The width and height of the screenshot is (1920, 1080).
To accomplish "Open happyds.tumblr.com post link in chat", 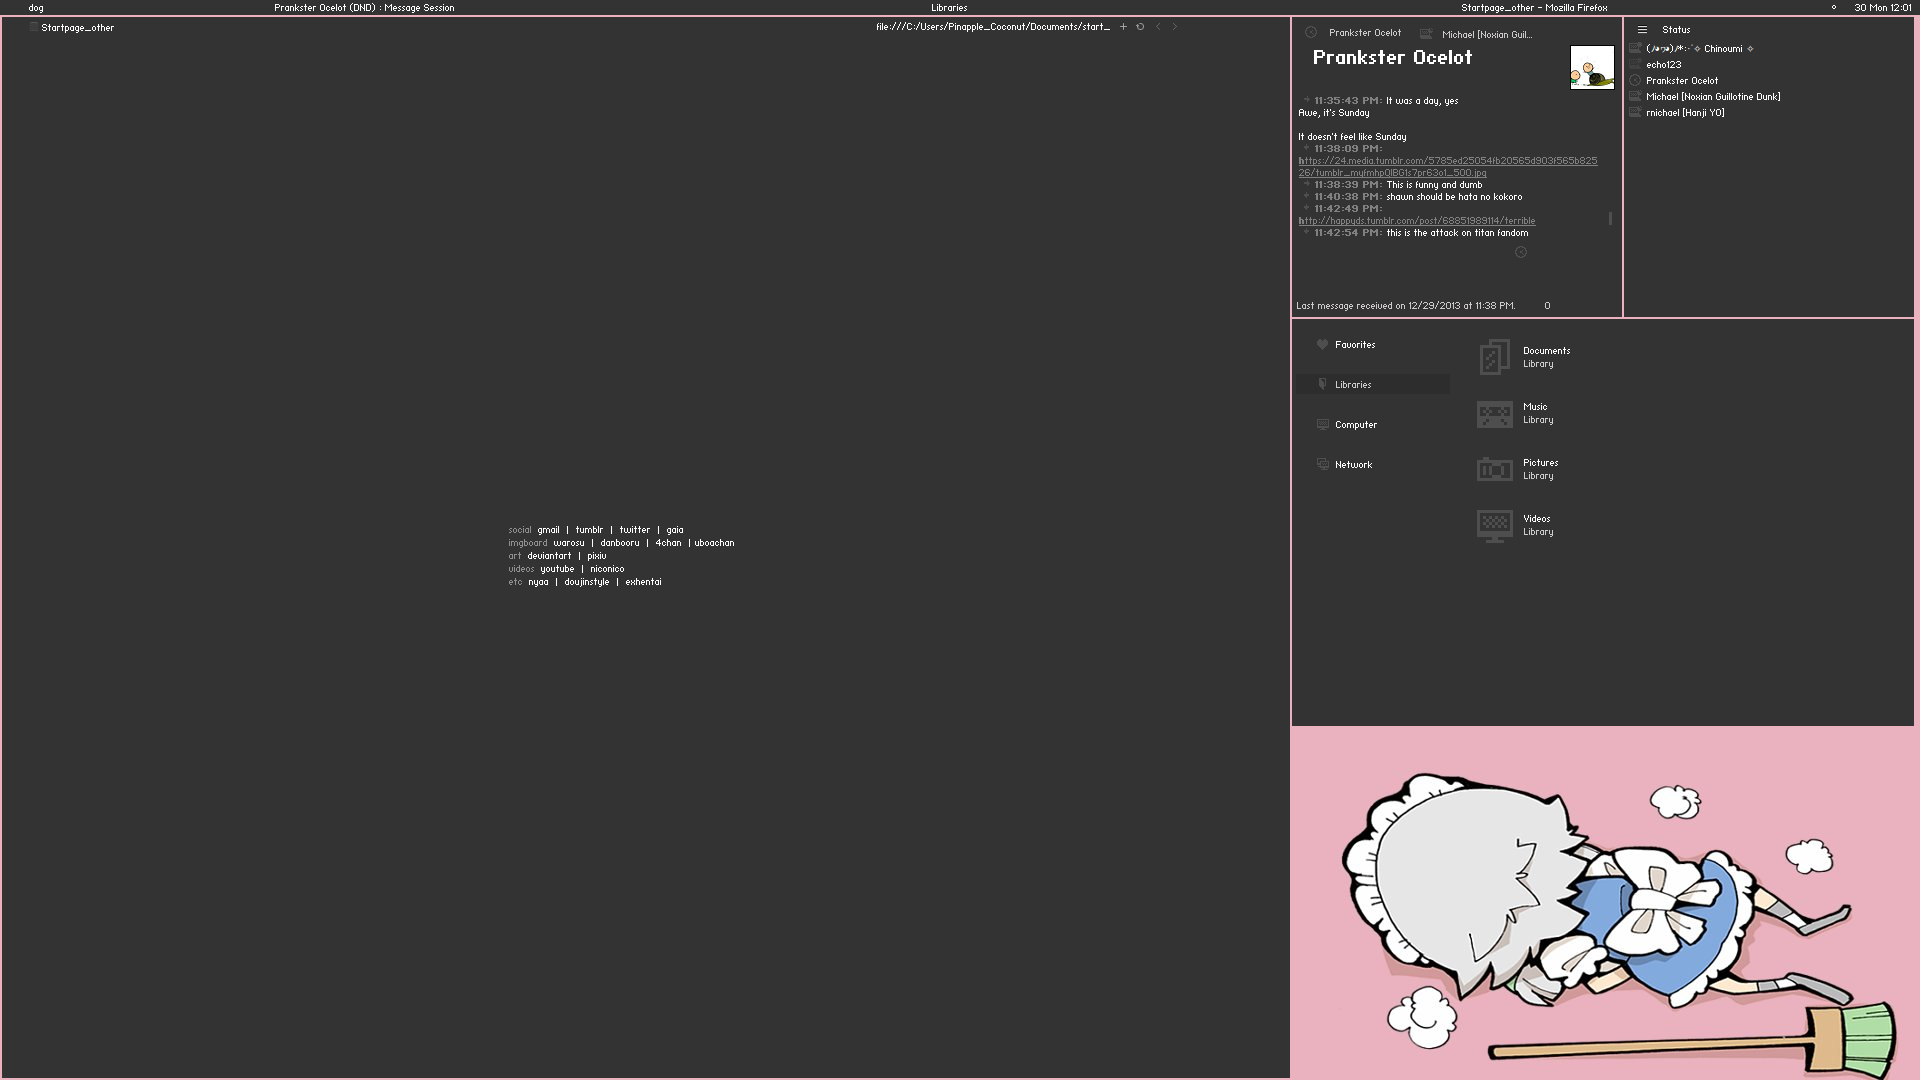I will (x=1416, y=221).
